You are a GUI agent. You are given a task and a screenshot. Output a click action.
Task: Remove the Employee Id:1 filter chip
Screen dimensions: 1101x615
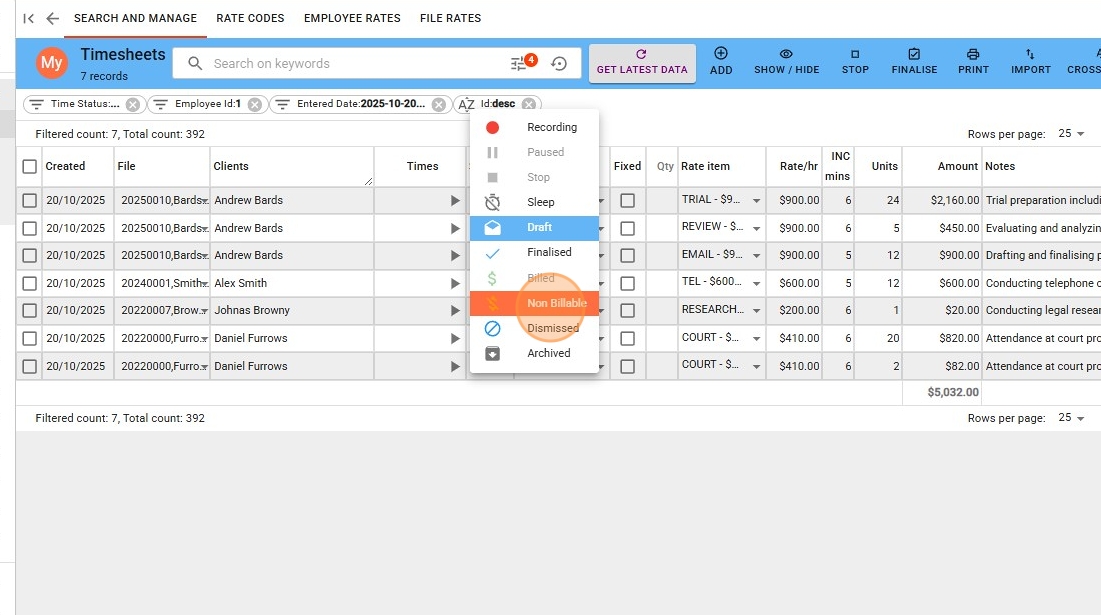(255, 105)
